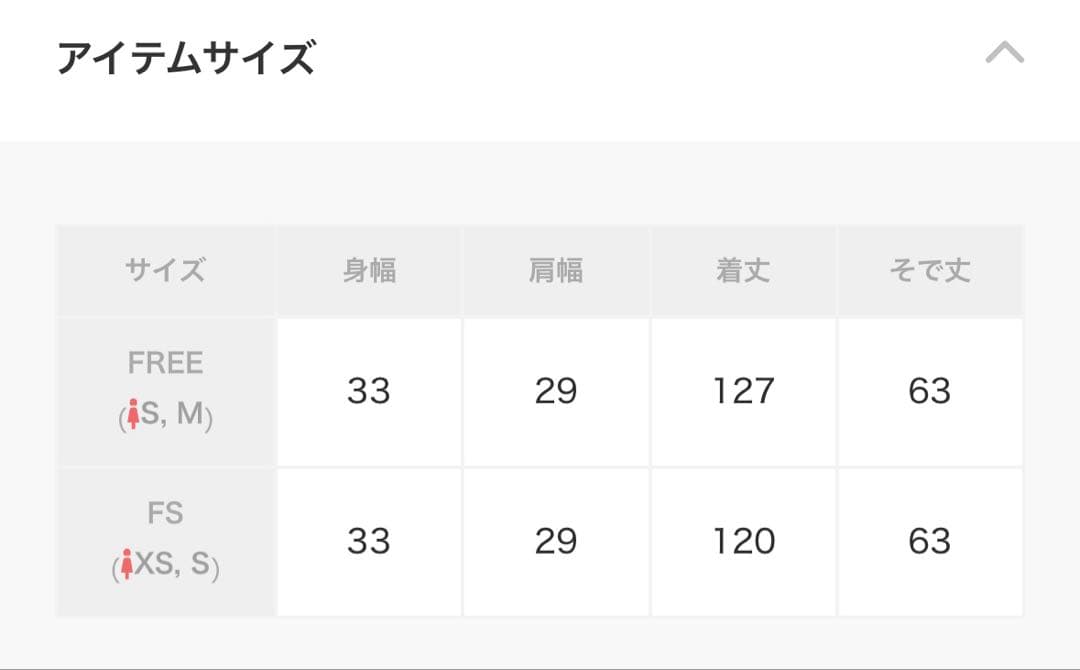Select the red figure symbol in FREE row
Screen dimensions: 1080x670
pos(135,414)
